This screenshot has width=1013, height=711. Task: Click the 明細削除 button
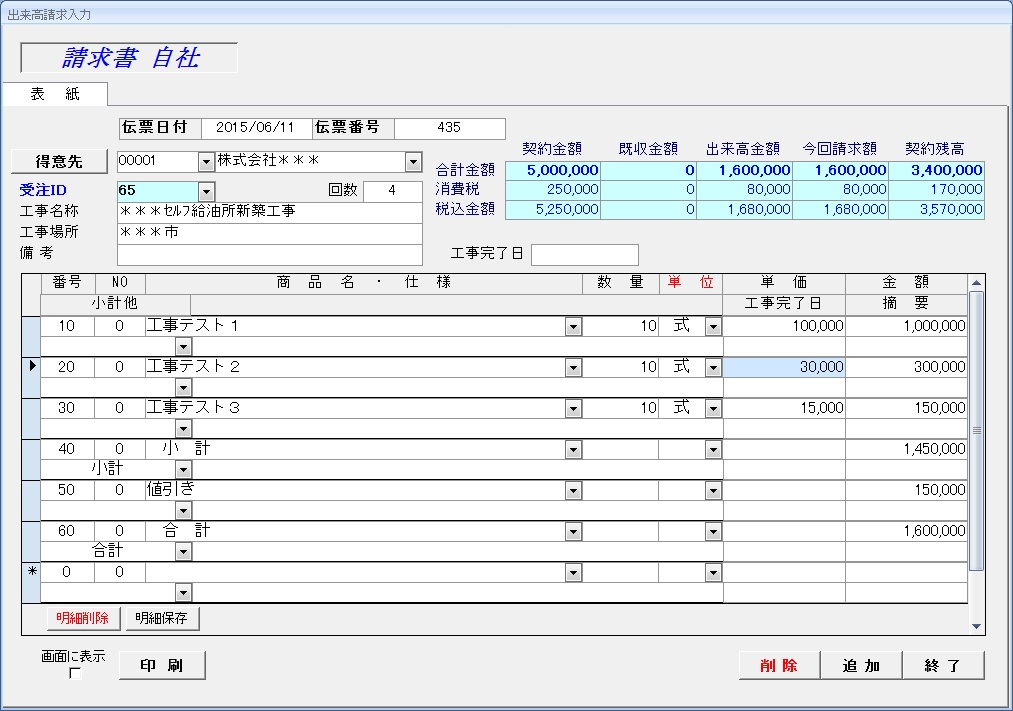(82, 619)
